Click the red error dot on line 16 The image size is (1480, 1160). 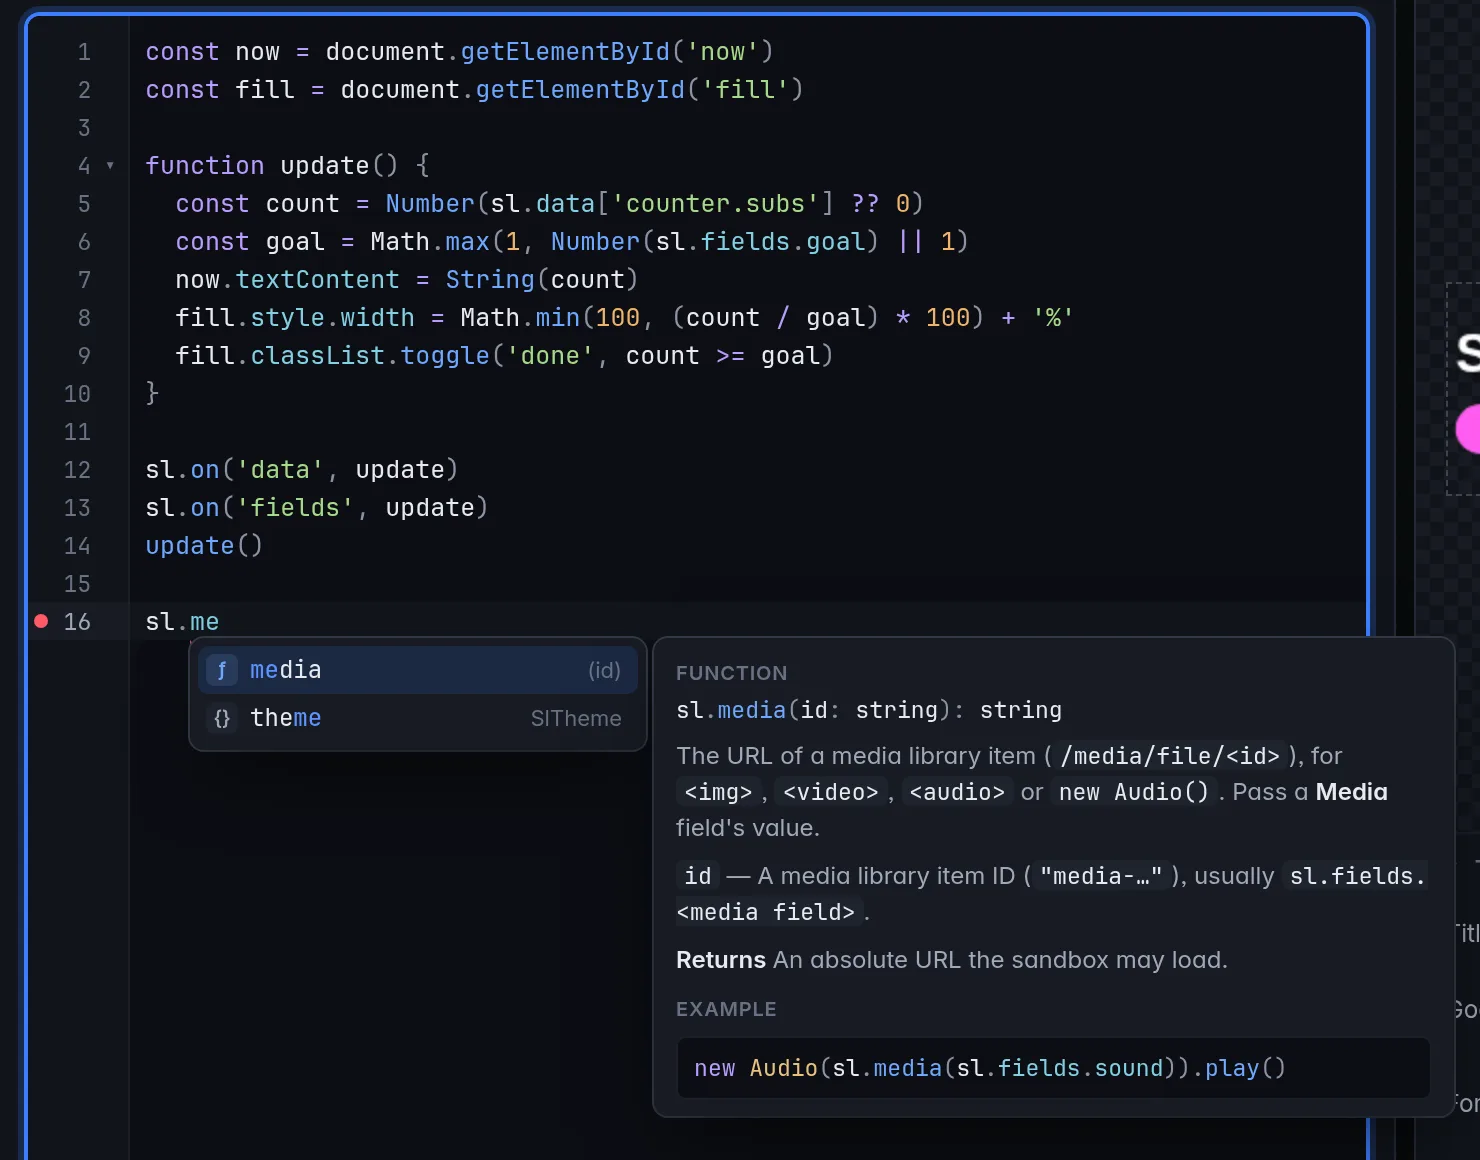[x=41, y=621]
